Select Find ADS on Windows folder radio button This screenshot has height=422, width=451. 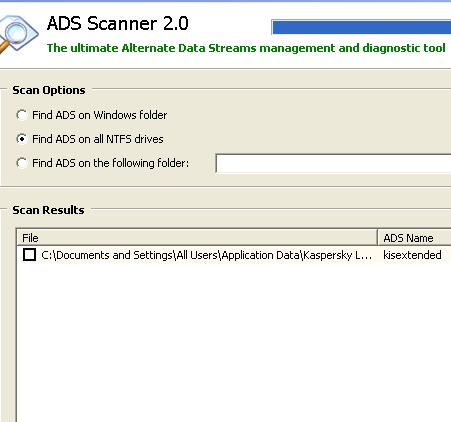click(22, 115)
